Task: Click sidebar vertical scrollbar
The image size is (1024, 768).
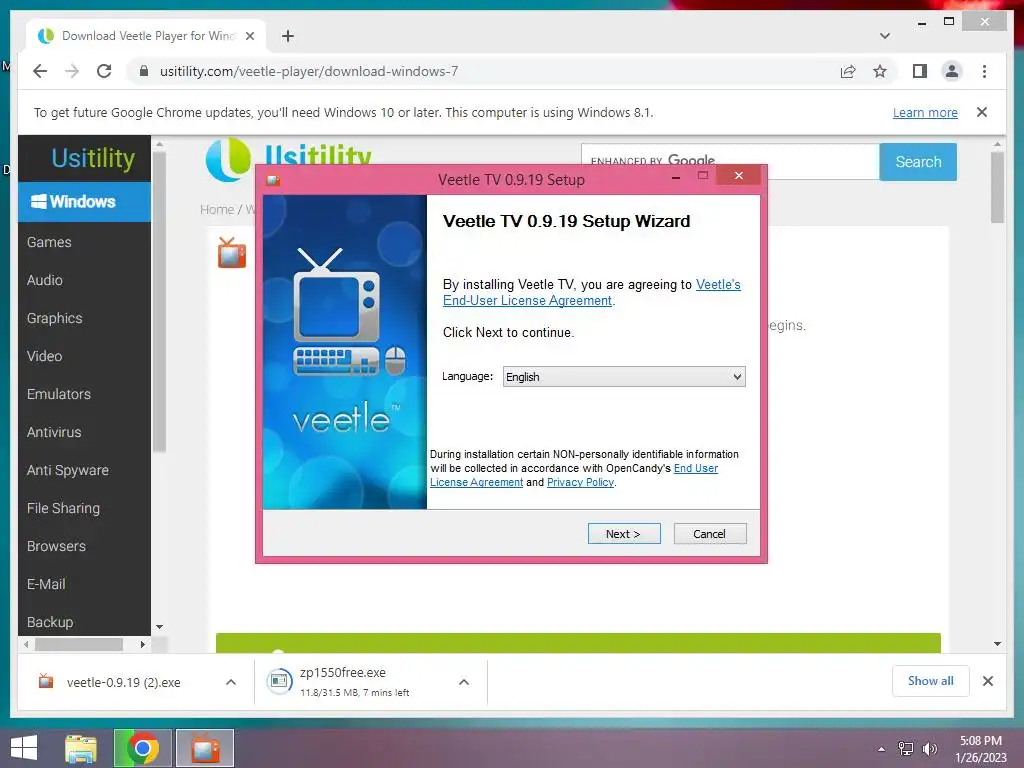Action: 159,302
